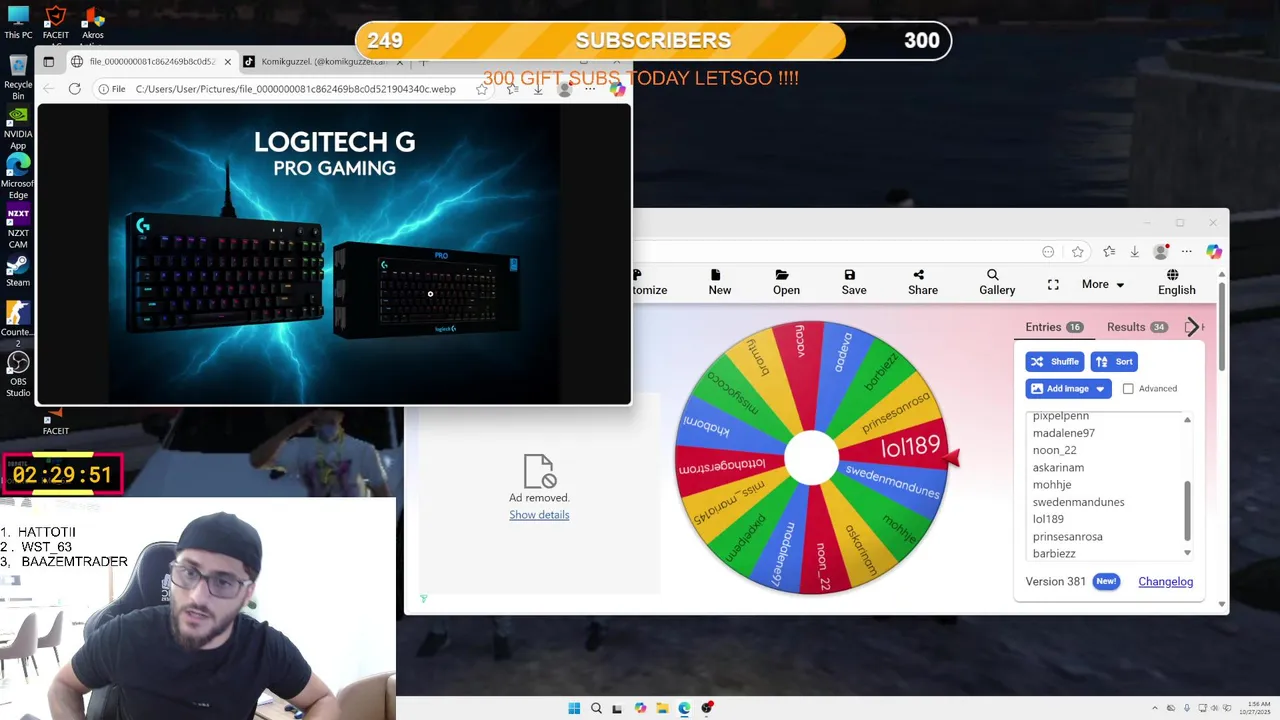Select entry mohhje in entries list
Image resolution: width=1280 pixels, height=720 pixels.
point(1052,485)
